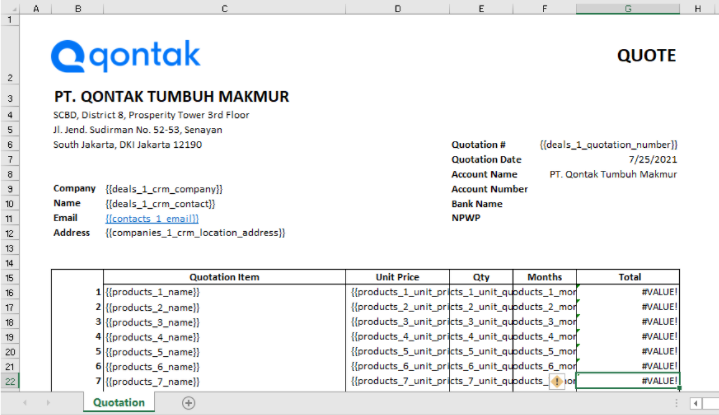Click Jl. Jend. Sudirman address line
The height and width of the screenshot is (415, 719).
138,130
